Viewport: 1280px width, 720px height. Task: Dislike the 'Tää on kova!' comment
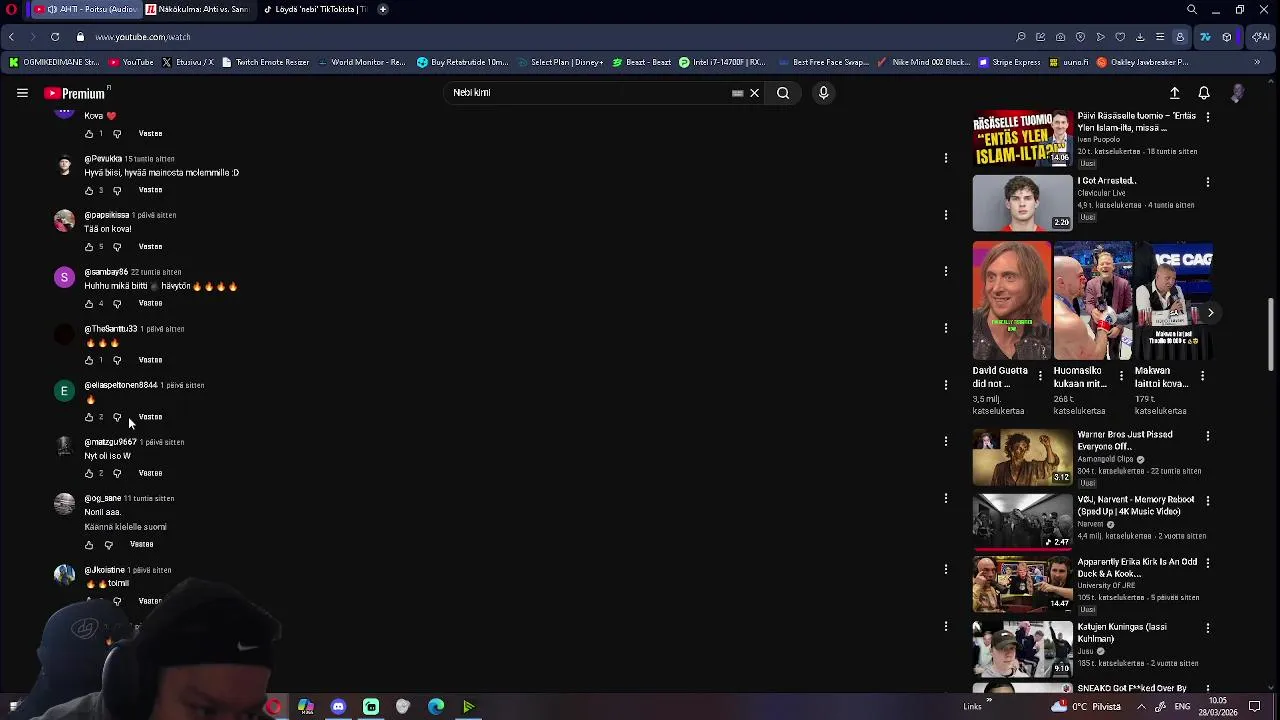pos(117,247)
